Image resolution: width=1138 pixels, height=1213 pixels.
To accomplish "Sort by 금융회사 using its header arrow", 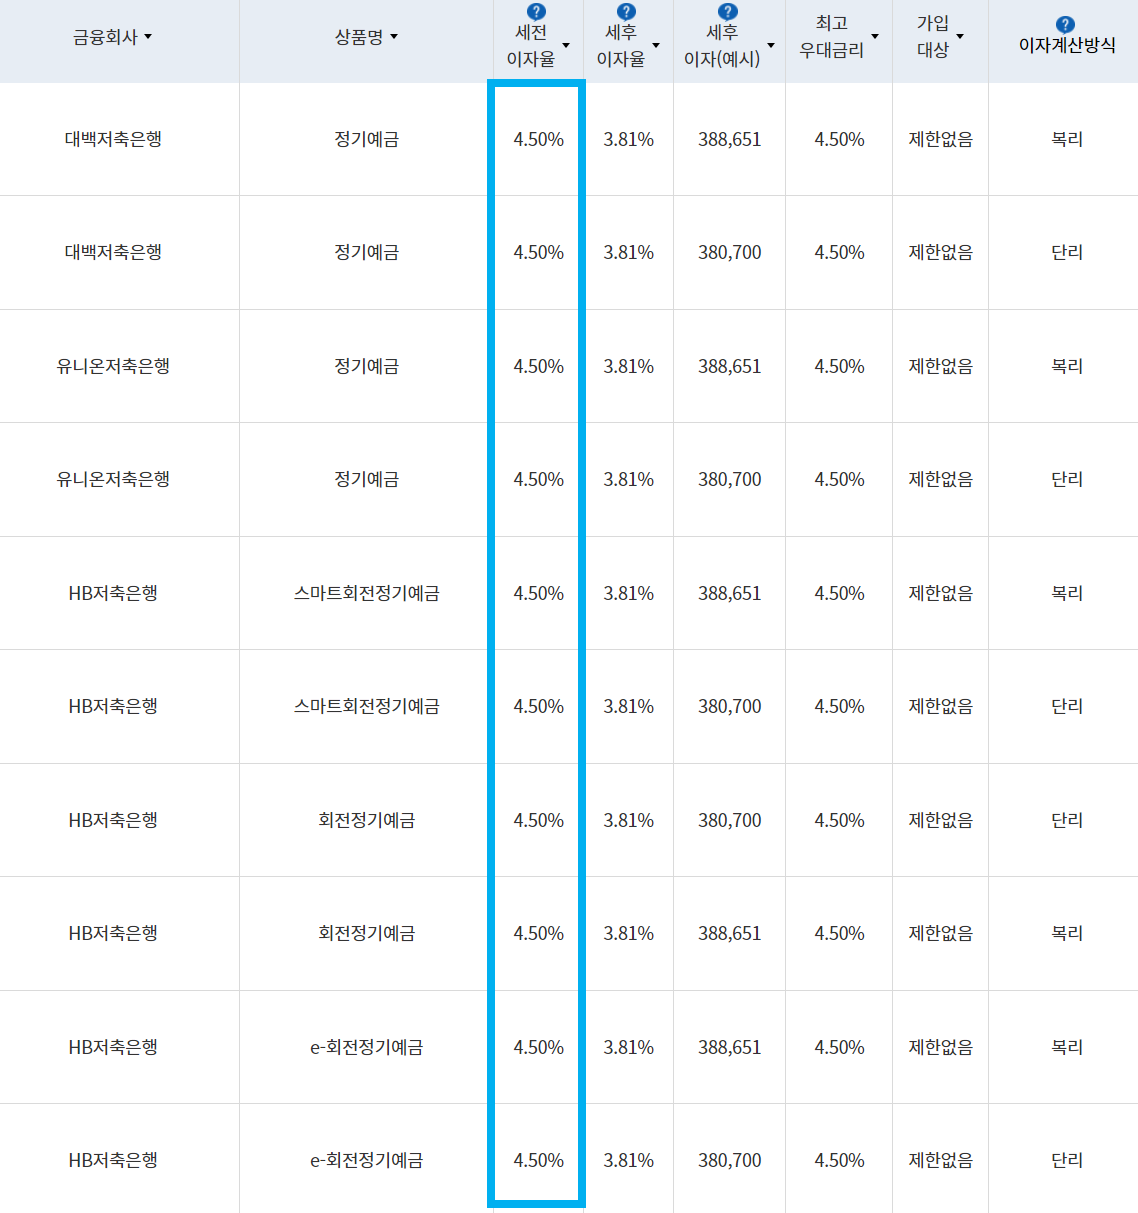I will coord(148,37).
